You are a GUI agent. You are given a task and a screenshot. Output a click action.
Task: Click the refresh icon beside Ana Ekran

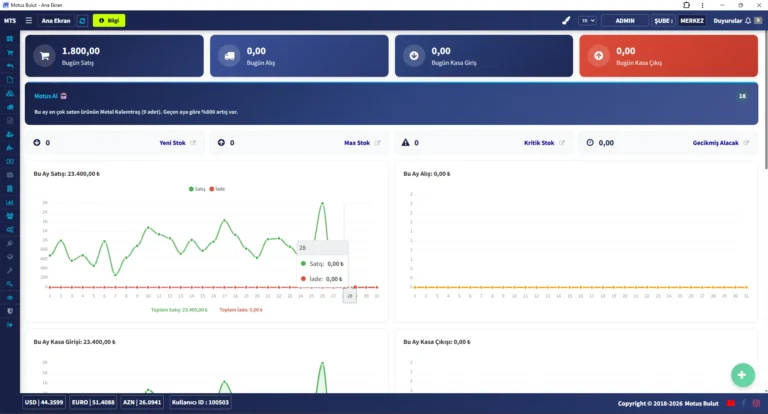click(82, 21)
